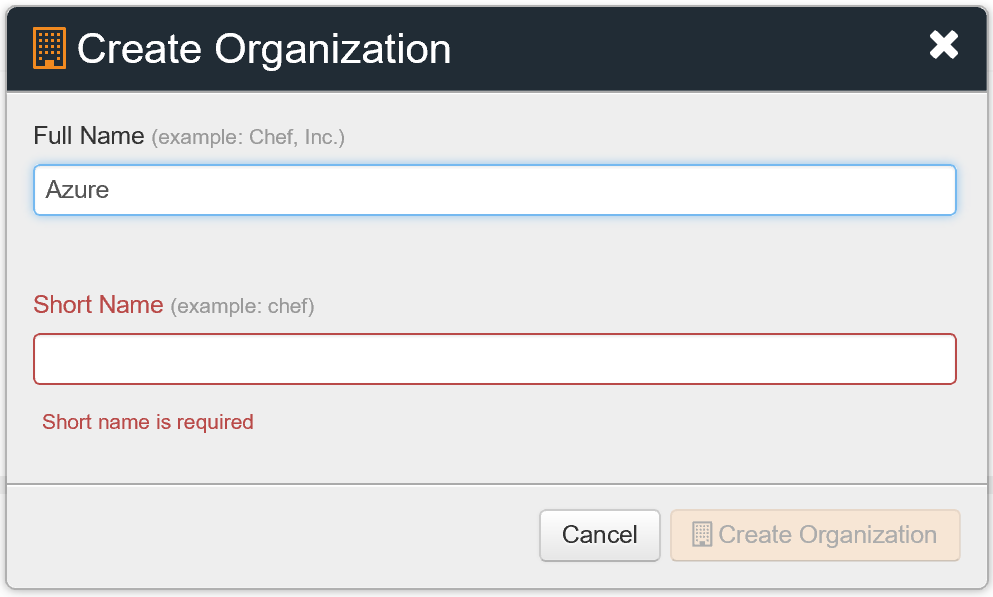This screenshot has width=993, height=597.
Task: Click the red "Short Name" field label
Action: [x=98, y=305]
